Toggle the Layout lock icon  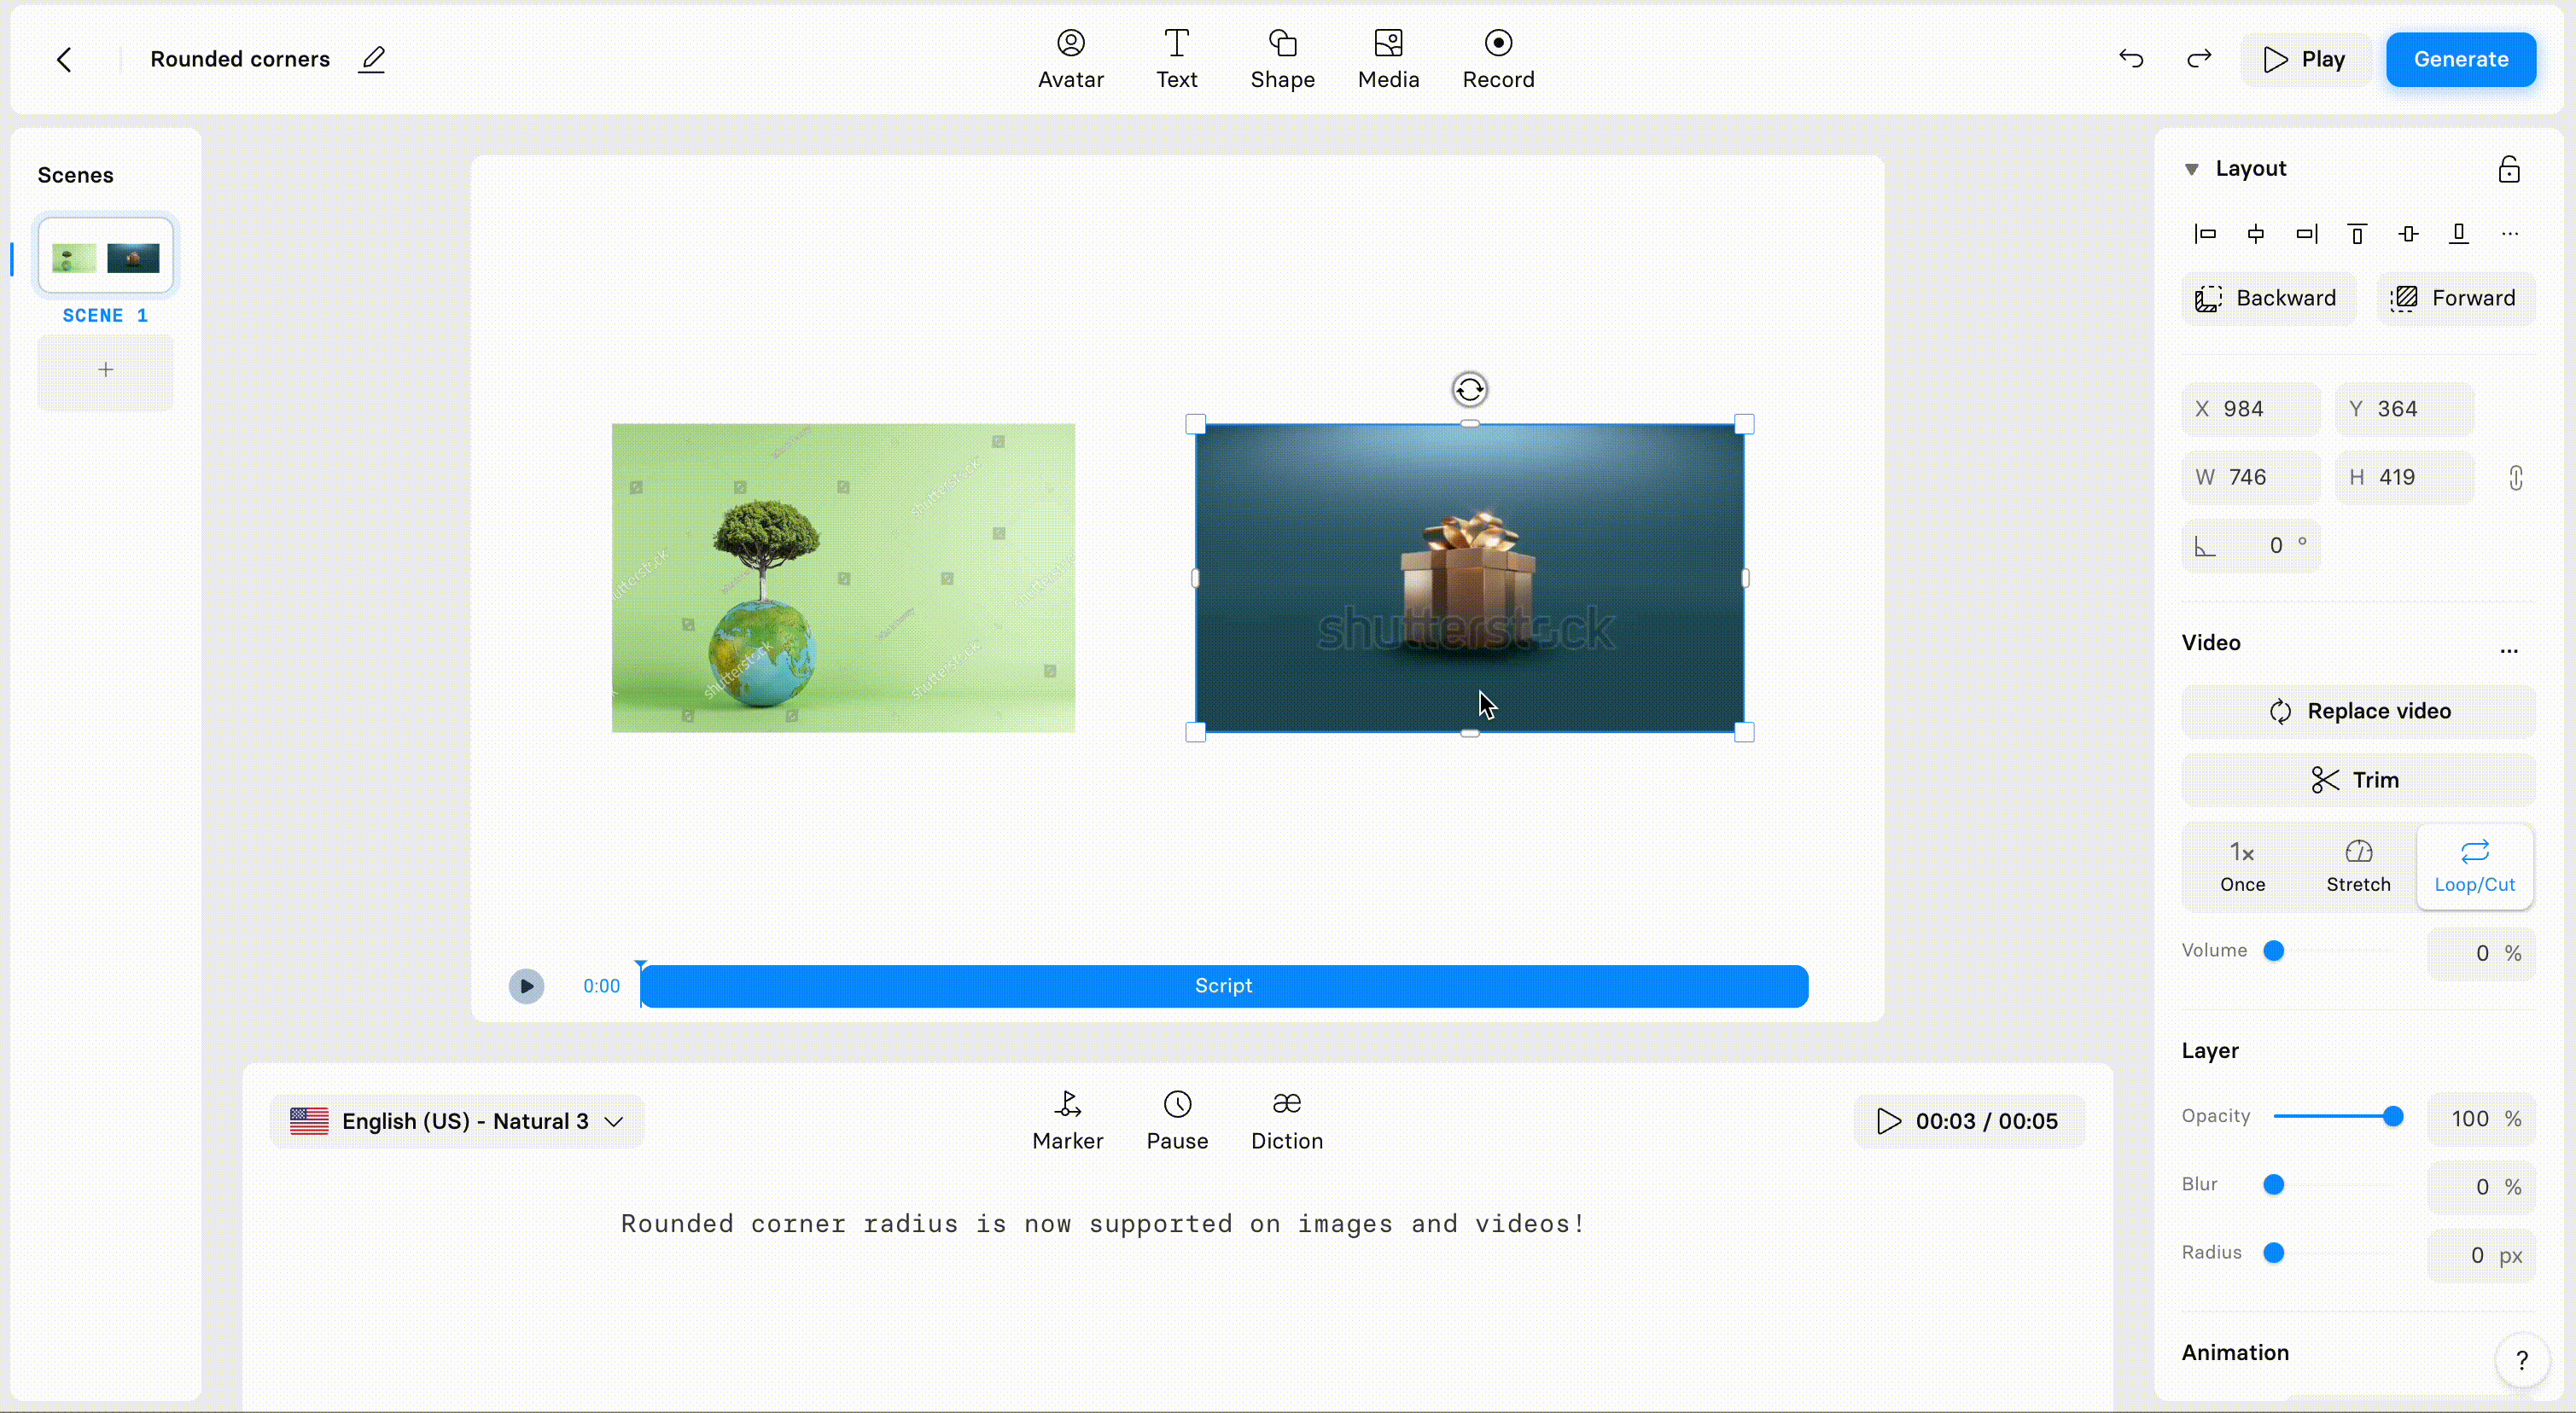coord(2508,169)
